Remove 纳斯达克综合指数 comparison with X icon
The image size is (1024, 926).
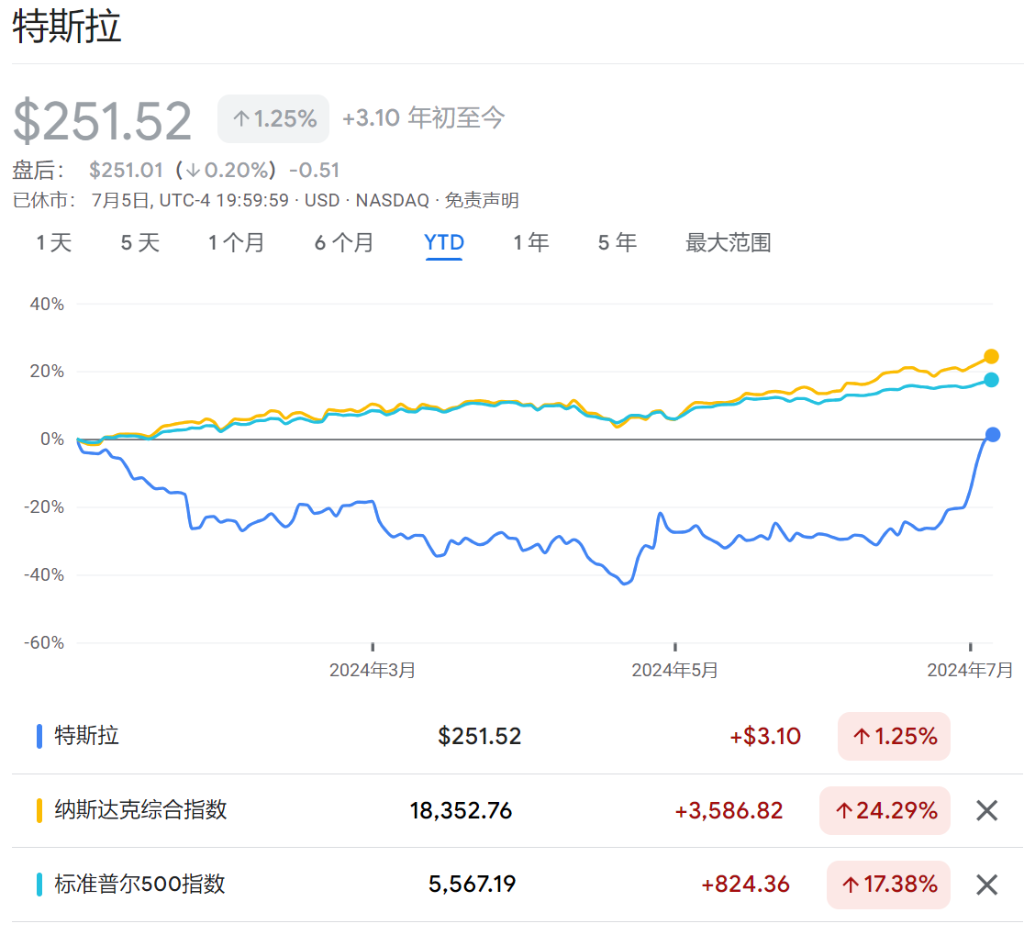(x=986, y=810)
